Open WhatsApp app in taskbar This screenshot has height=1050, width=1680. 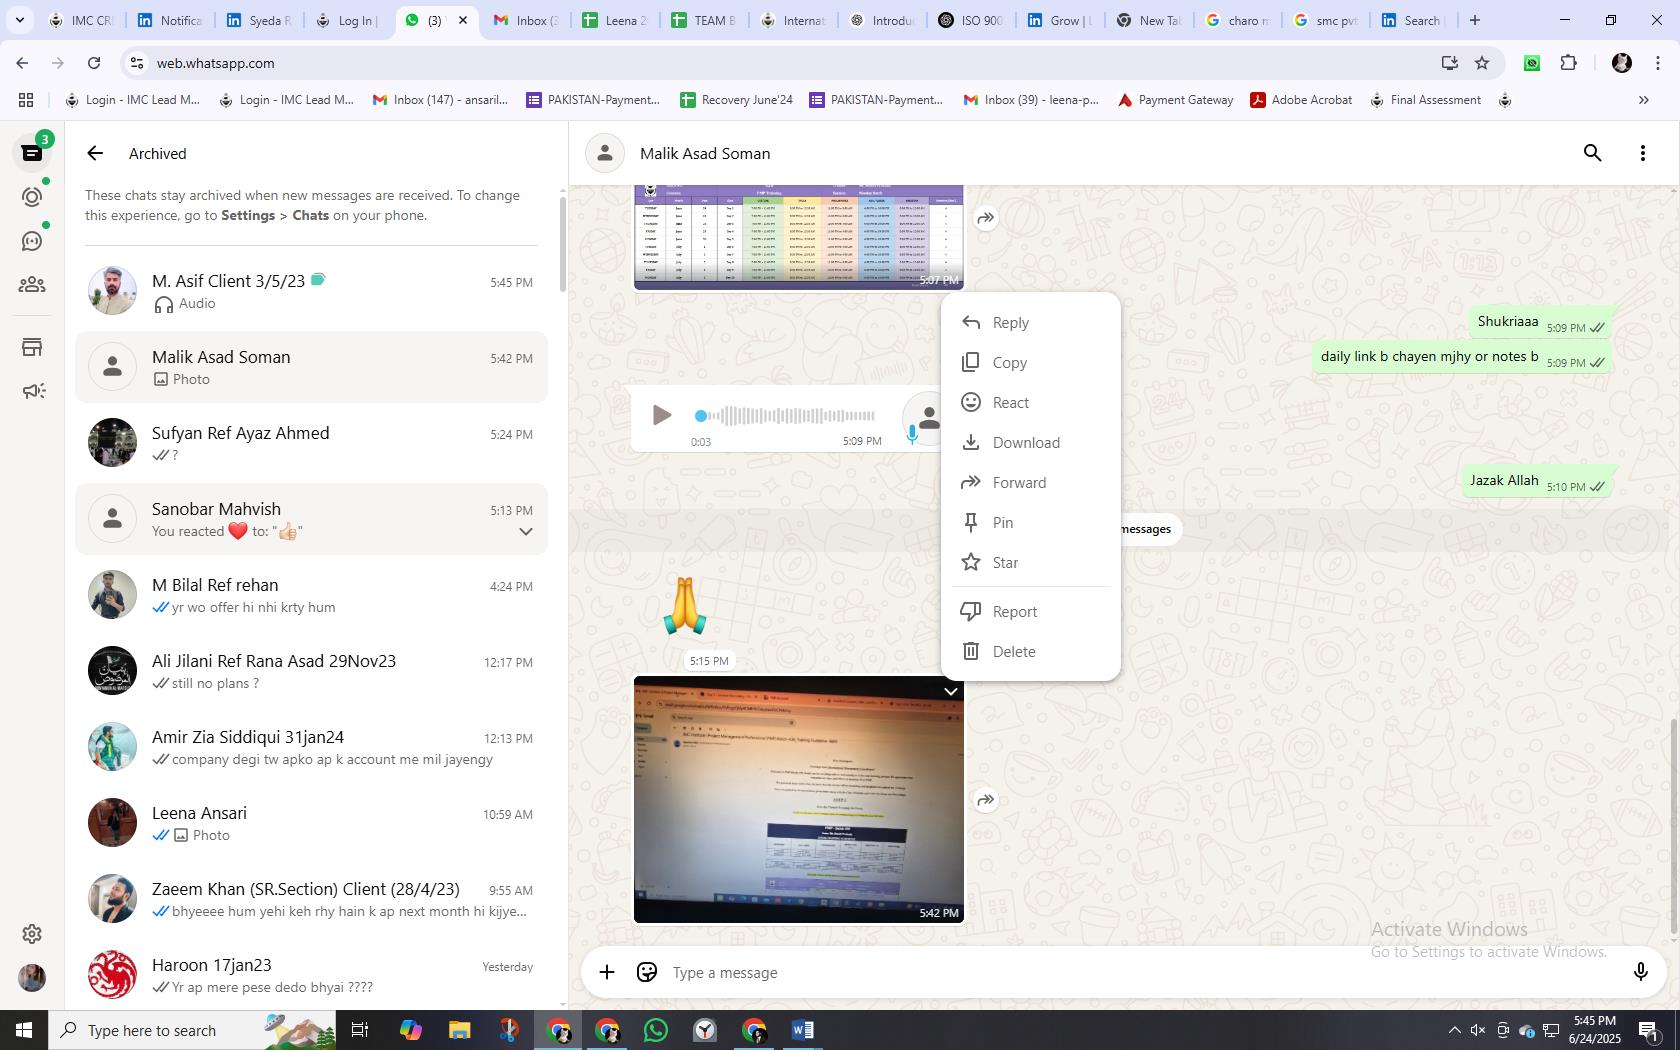pos(656,1030)
